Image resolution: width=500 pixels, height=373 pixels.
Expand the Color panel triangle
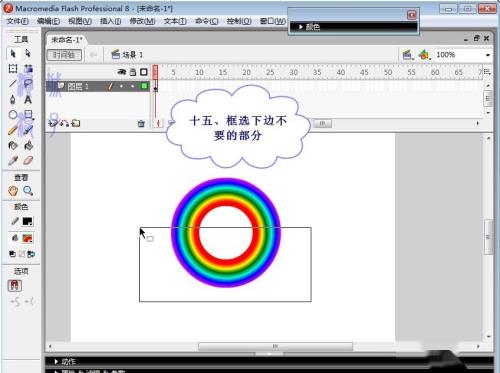point(300,27)
